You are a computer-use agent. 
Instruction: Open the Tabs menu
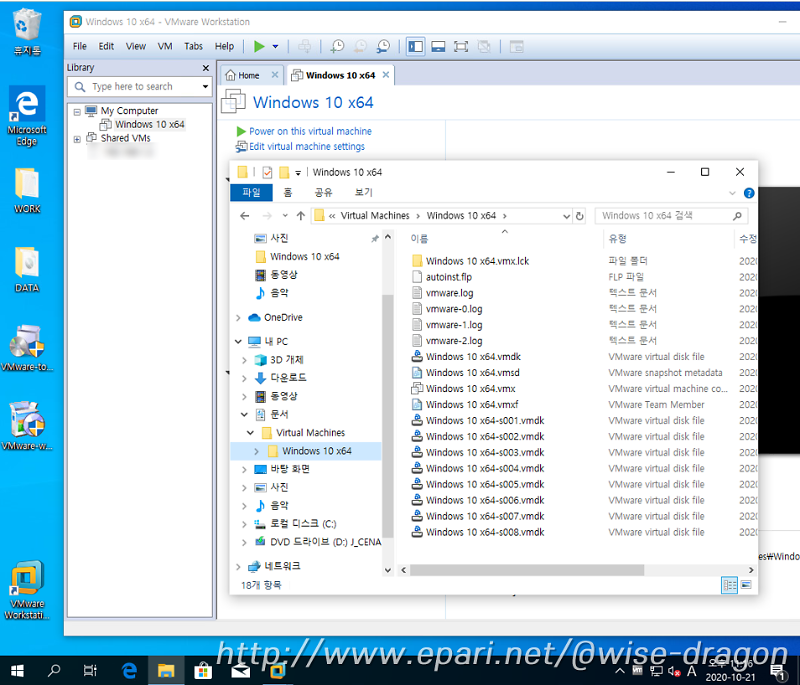[193, 46]
